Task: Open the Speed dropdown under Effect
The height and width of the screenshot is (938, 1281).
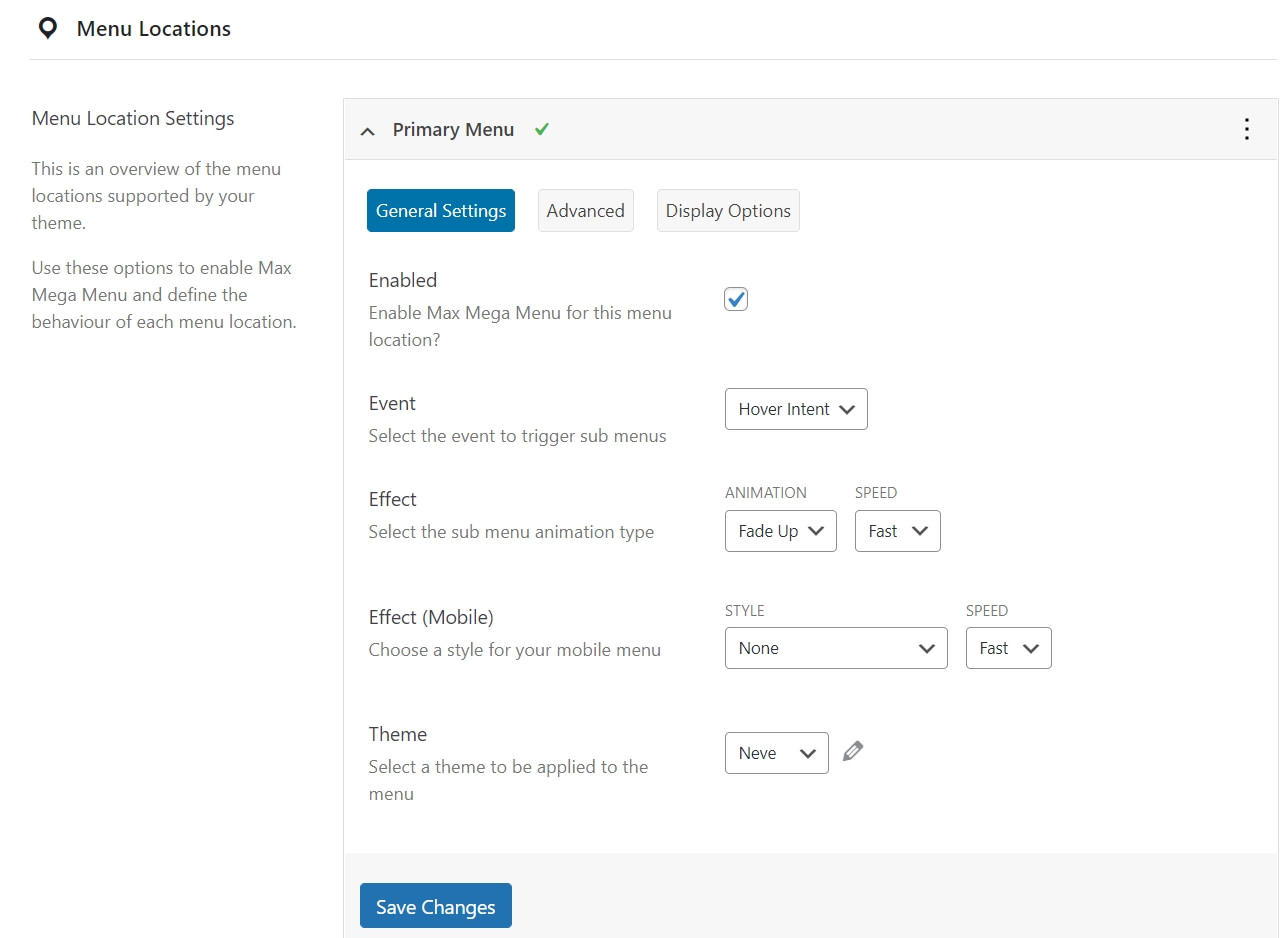Action: coord(897,531)
